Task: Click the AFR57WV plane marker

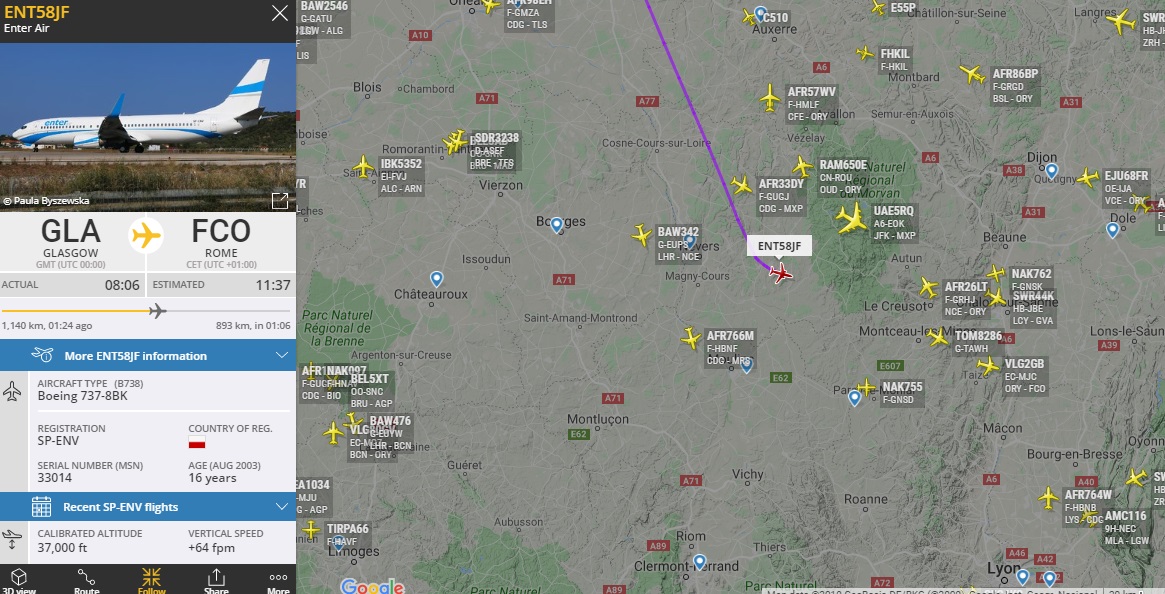Action: click(770, 98)
